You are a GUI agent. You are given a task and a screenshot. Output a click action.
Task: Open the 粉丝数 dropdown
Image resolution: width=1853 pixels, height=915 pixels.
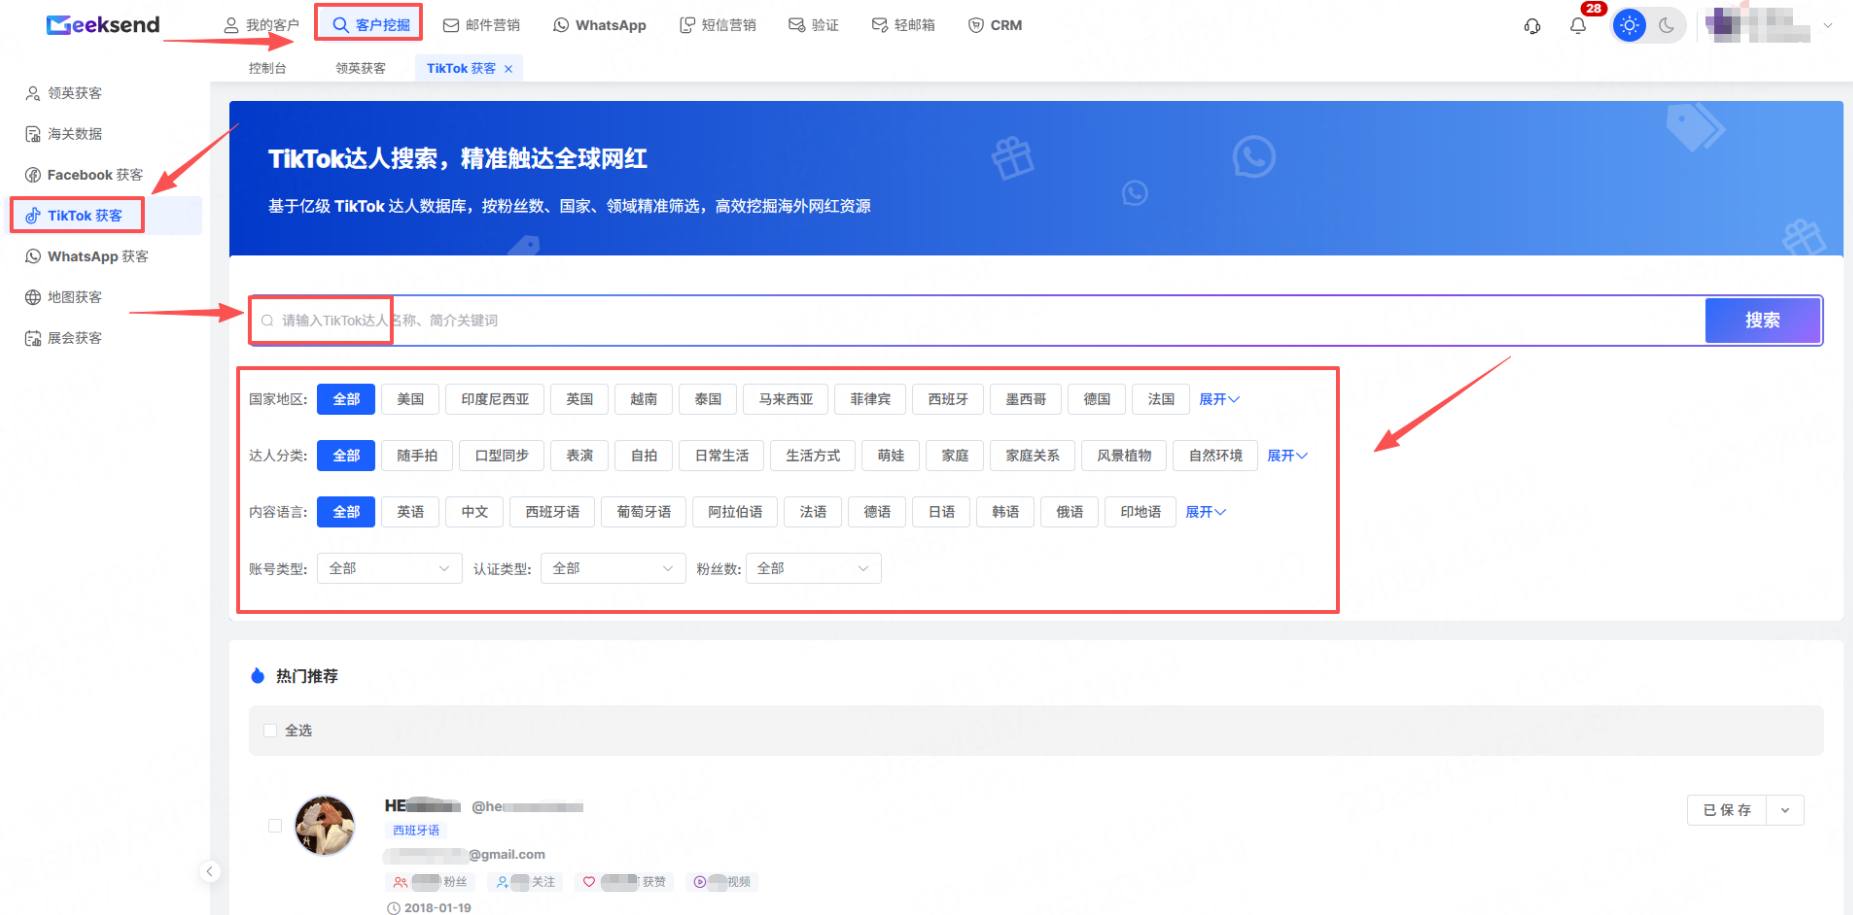tap(813, 568)
